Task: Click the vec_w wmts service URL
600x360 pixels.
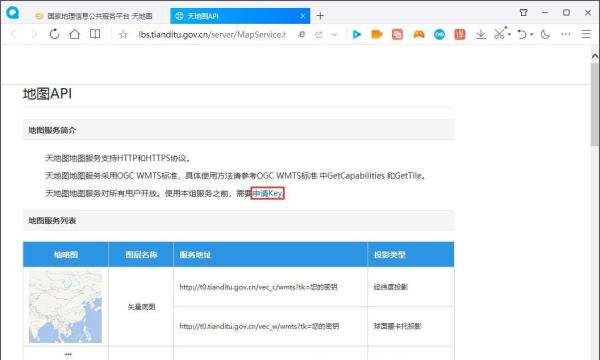Action: 259,326
